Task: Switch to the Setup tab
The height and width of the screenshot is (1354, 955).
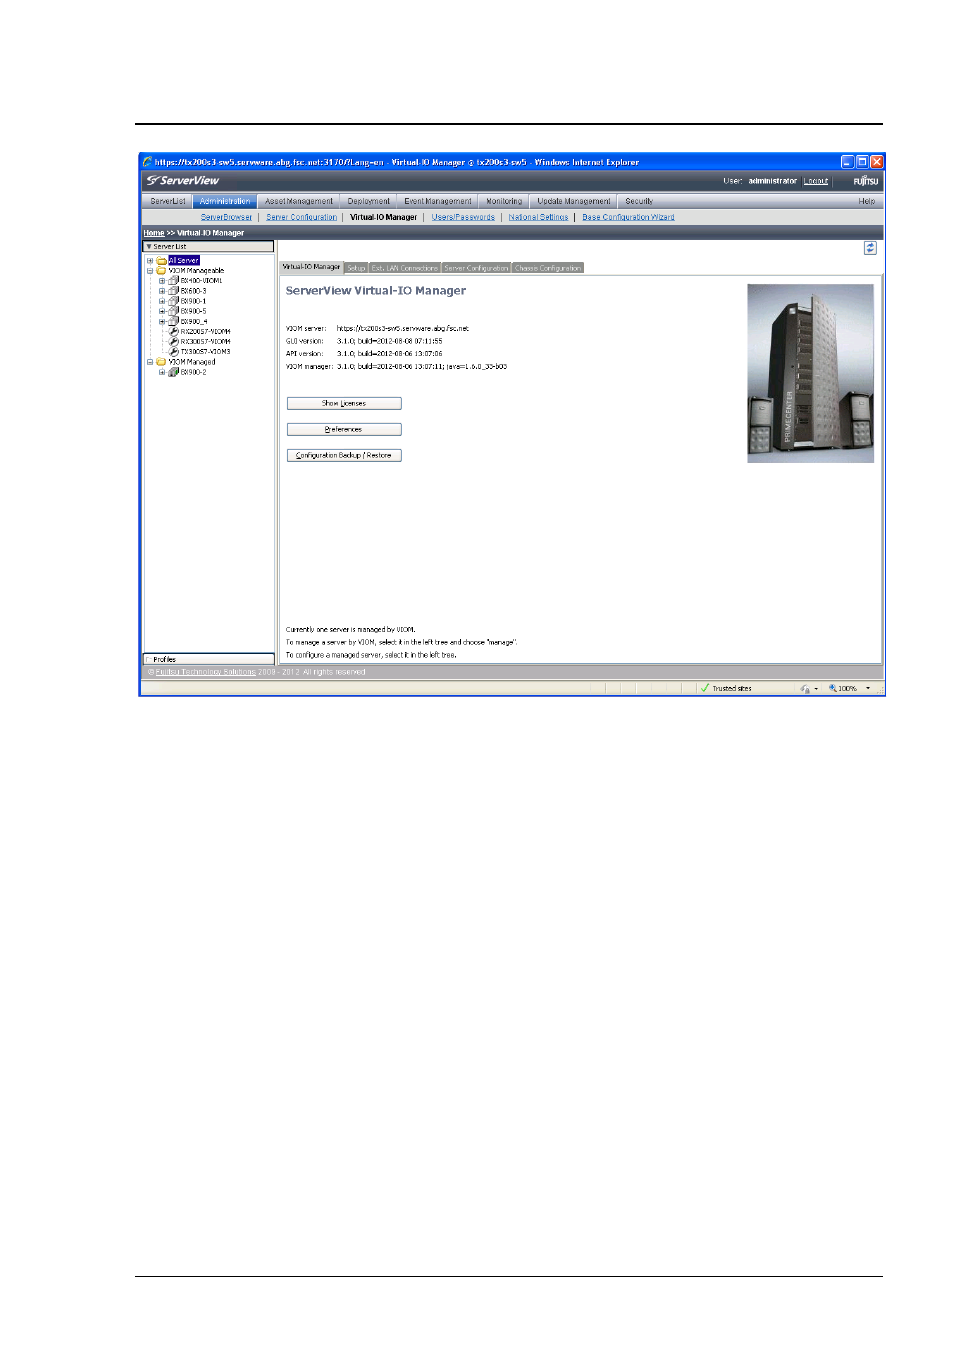Action: (x=356, y=268)
